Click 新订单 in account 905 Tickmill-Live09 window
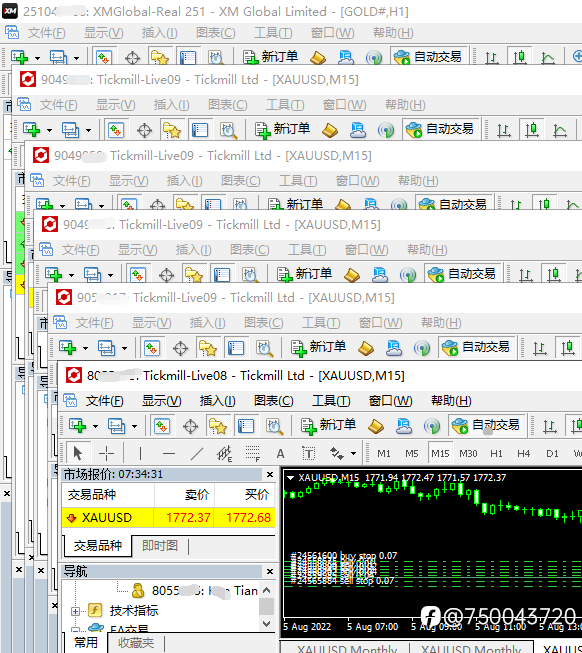This screenshot has height=653, width=582. pos(318,347)
